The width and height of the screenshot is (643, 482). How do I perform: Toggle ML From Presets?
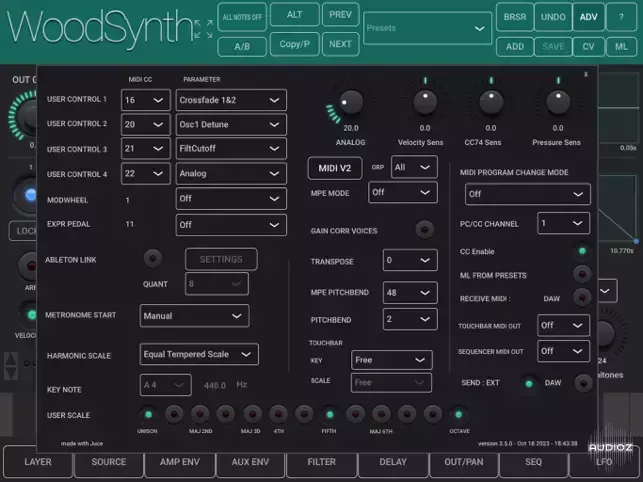582,274
